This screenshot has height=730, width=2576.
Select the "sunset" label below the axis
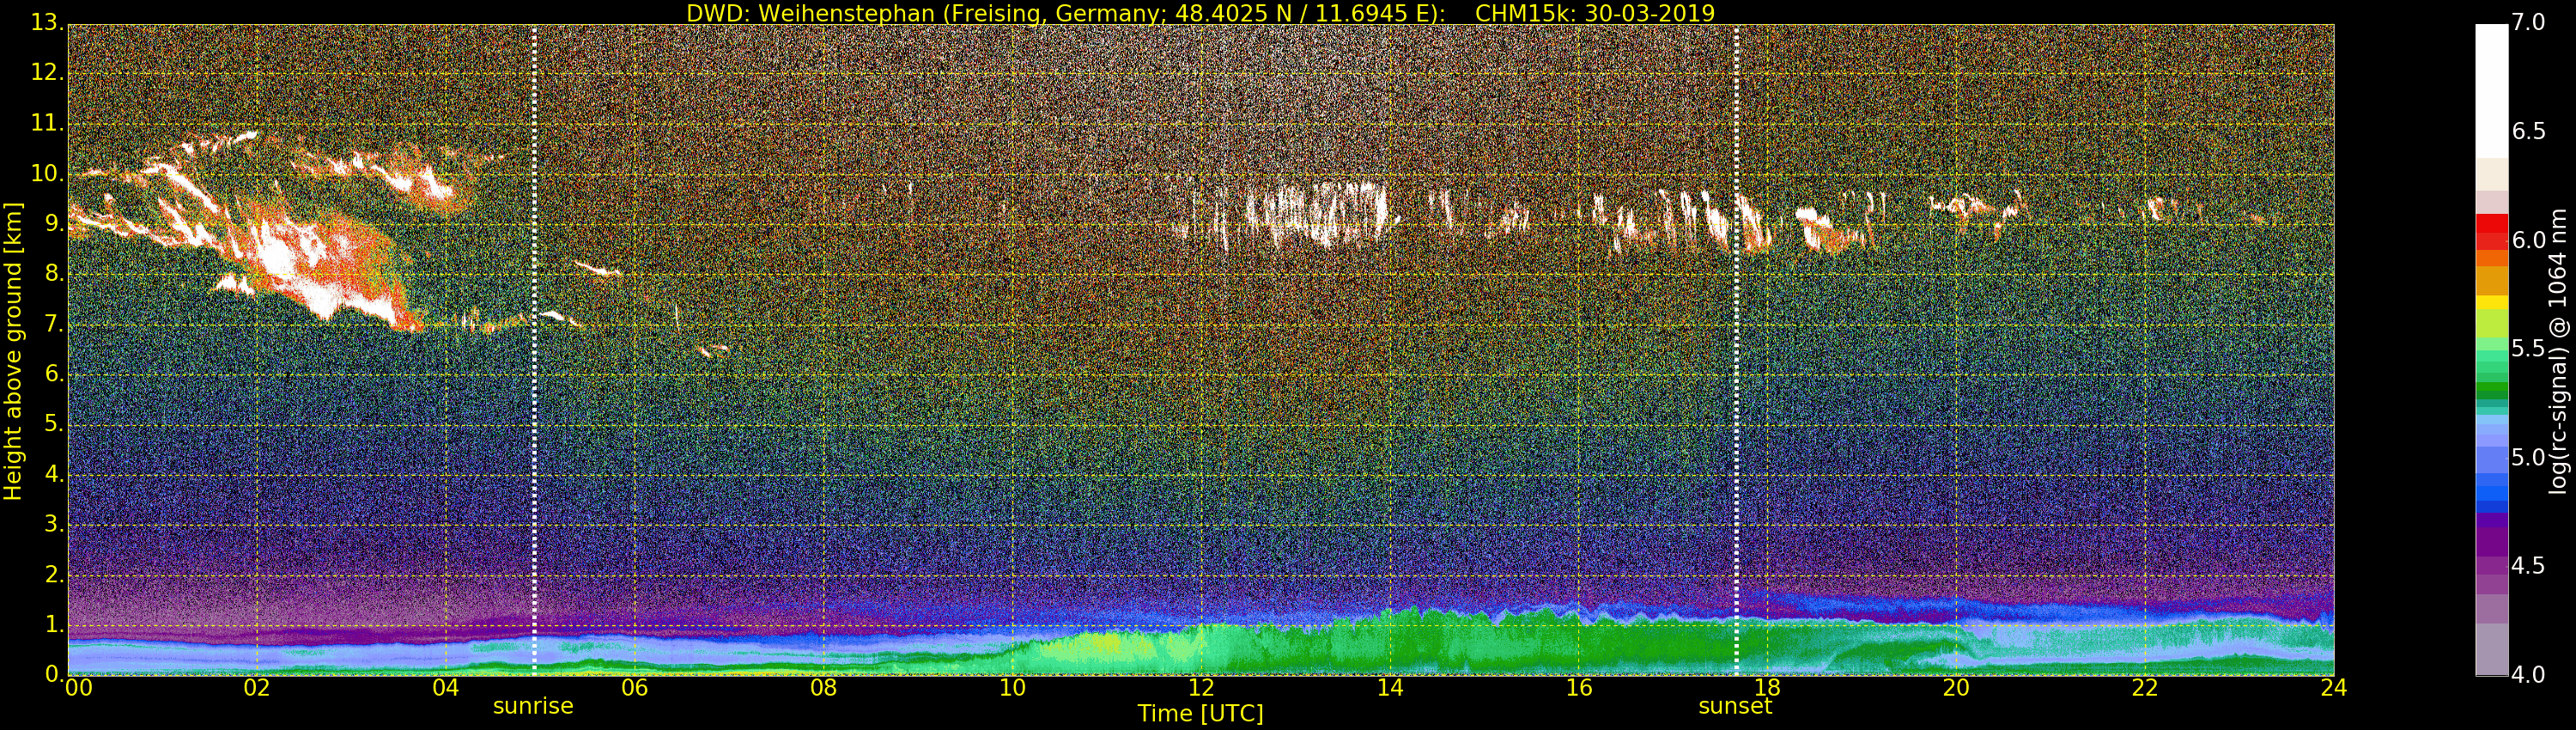click(1735, 706)
